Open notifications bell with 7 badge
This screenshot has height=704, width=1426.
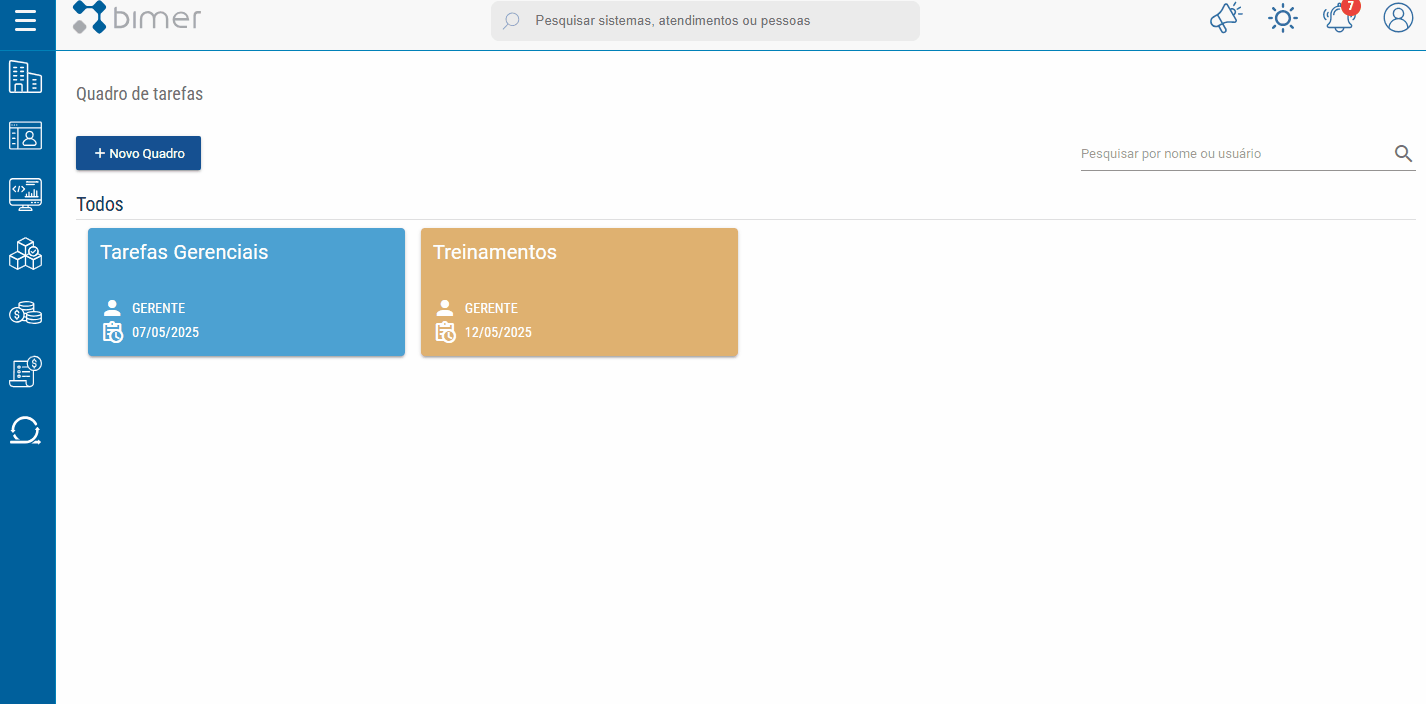1340,17
